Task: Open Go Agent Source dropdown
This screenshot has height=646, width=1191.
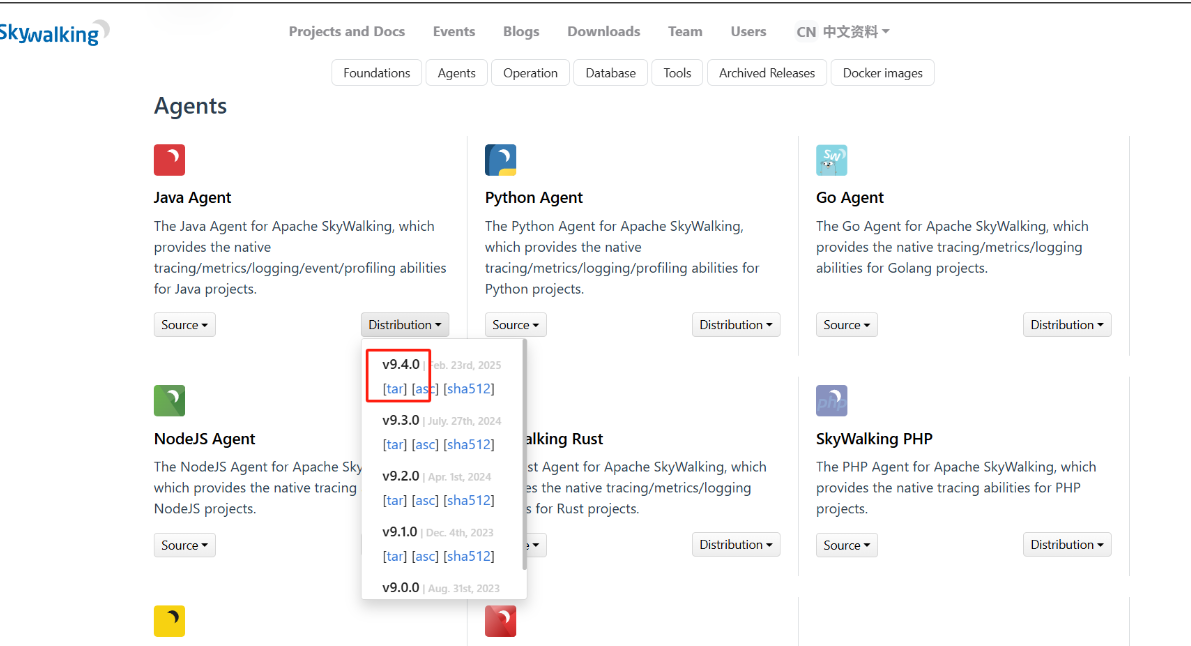Action: click(x=847, y=325)
